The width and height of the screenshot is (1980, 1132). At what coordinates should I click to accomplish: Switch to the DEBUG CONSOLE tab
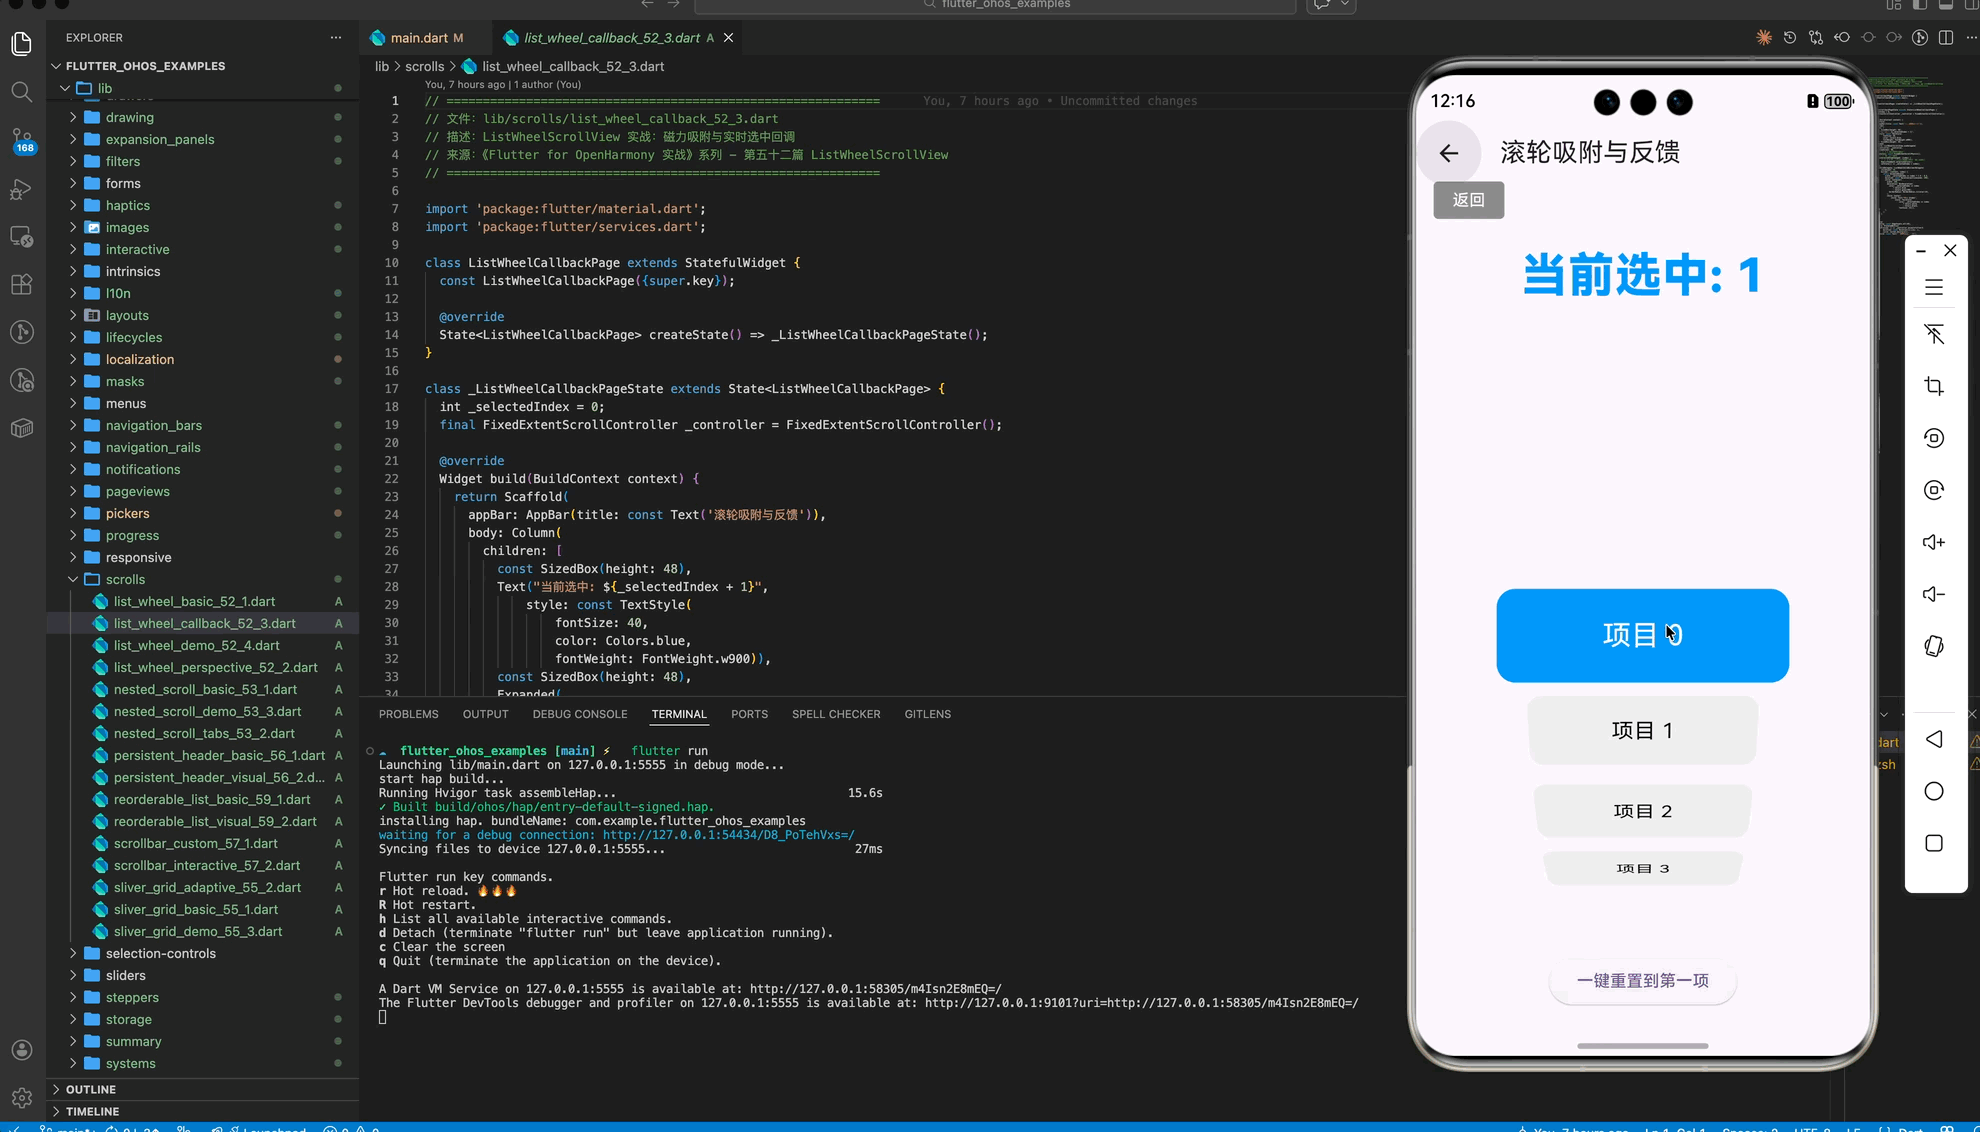[579, 714]
